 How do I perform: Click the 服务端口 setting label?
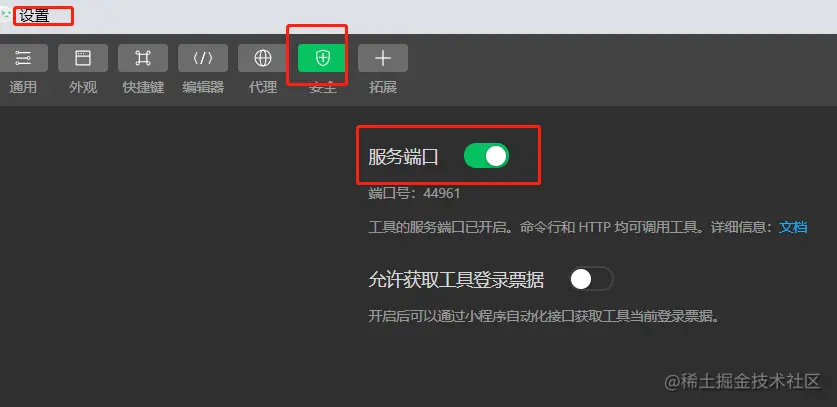tap(403, 157)
